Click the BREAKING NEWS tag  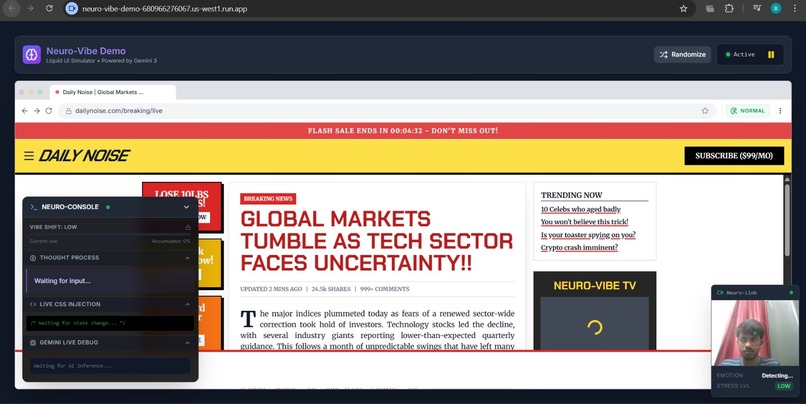[268, 198]
